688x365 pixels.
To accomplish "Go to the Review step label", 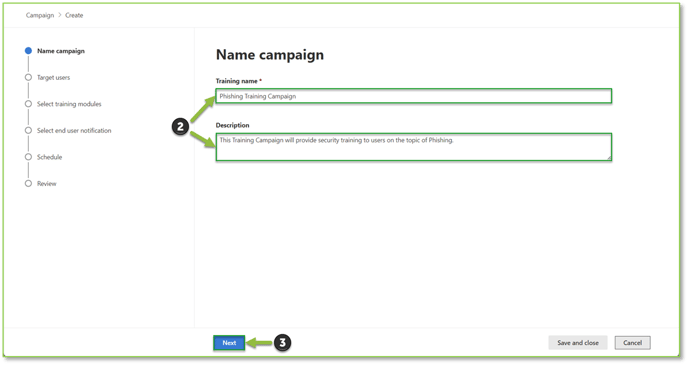I will (x=47, y=184).
